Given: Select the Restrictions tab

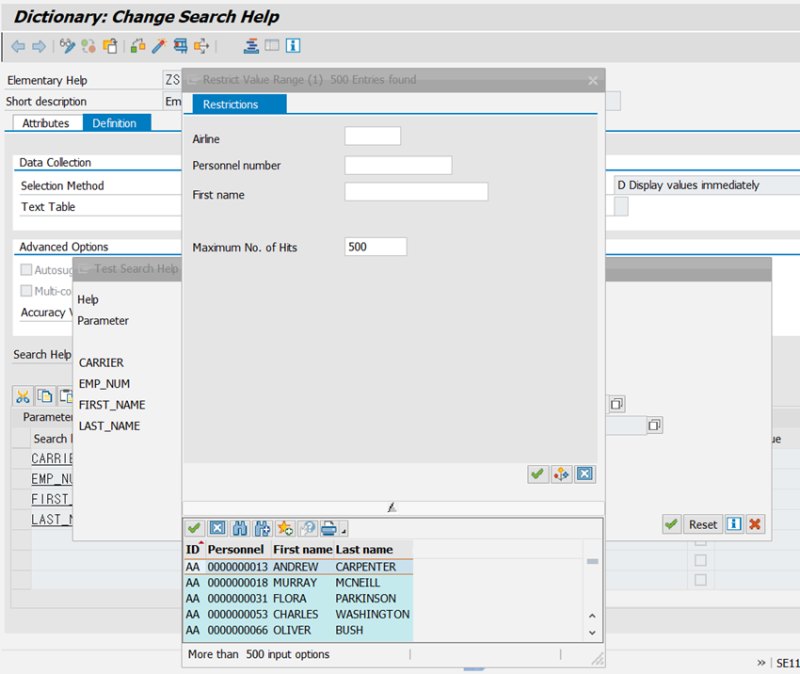Looking at the screenshot, I should (x=240, y=104).
